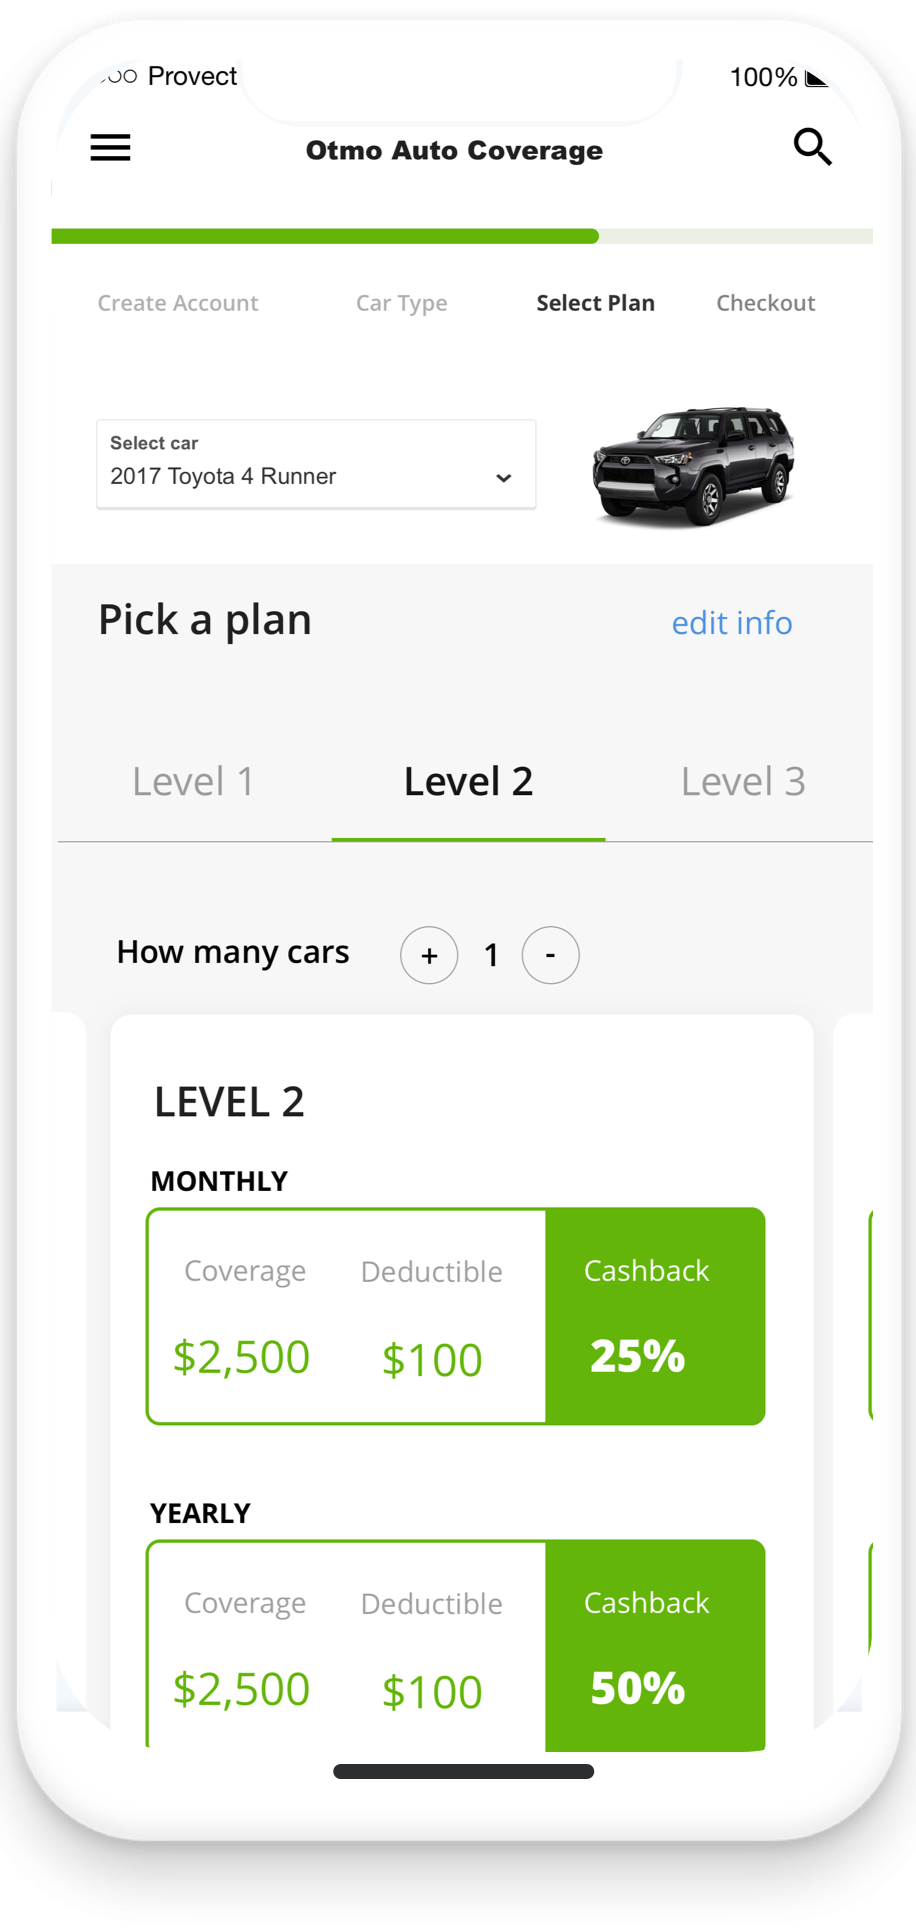916x1930 pixels.
Task: Switch to the Level 1 tab
Action: pyautogui.click(x=194, y=782)
